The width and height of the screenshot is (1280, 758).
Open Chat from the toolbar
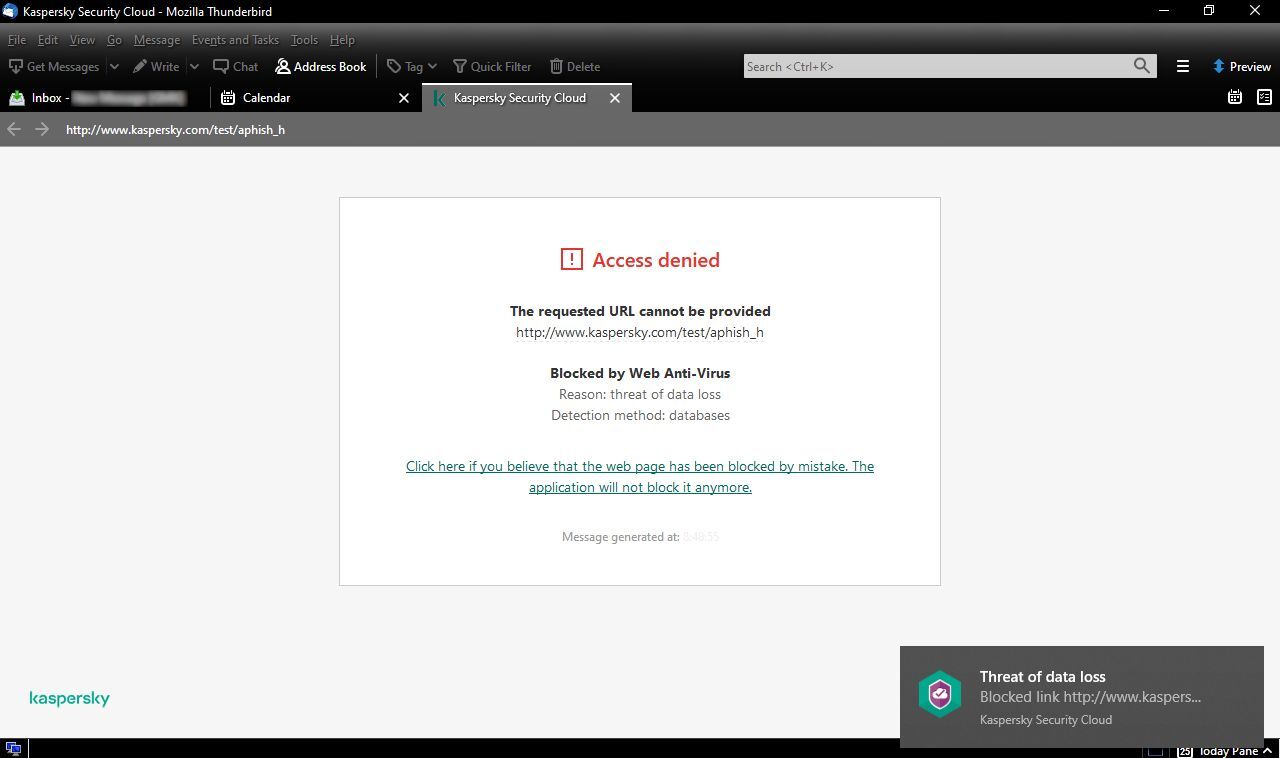[236, 67]
